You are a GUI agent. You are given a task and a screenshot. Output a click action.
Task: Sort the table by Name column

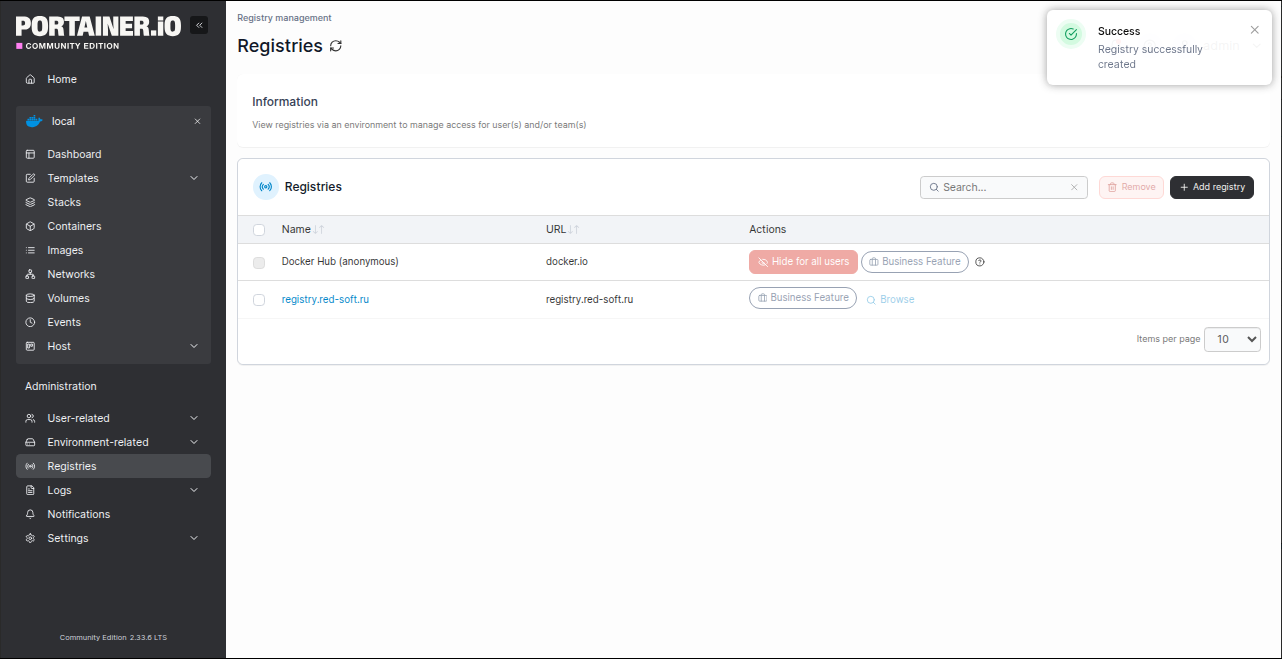297,229
